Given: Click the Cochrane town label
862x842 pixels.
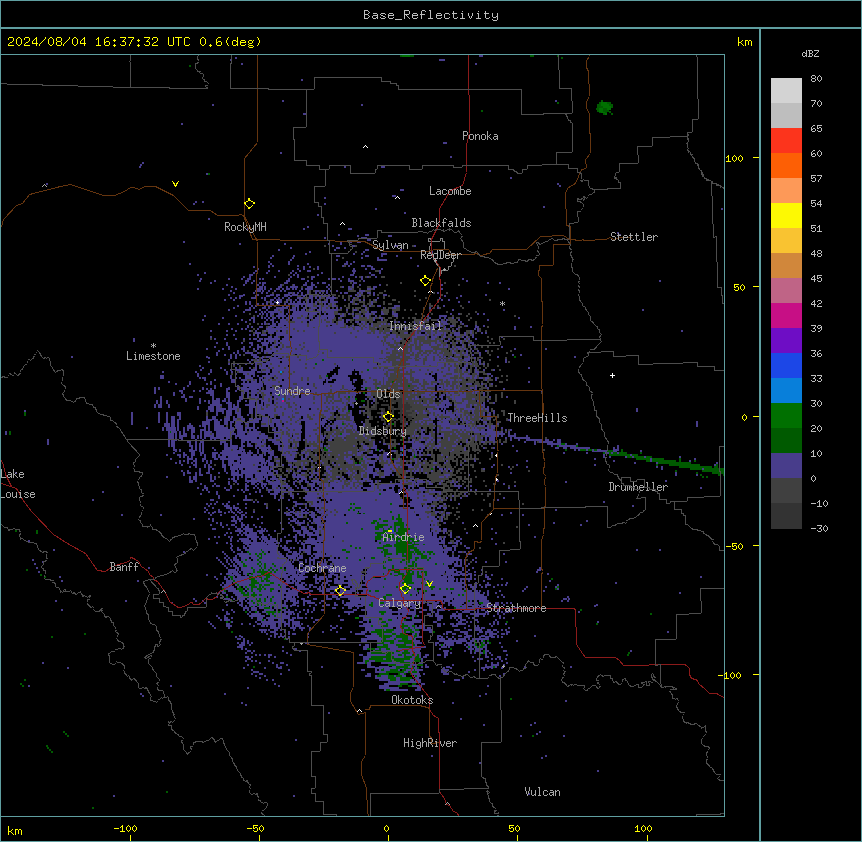Looking at the screenshot, I should [322, 568].
